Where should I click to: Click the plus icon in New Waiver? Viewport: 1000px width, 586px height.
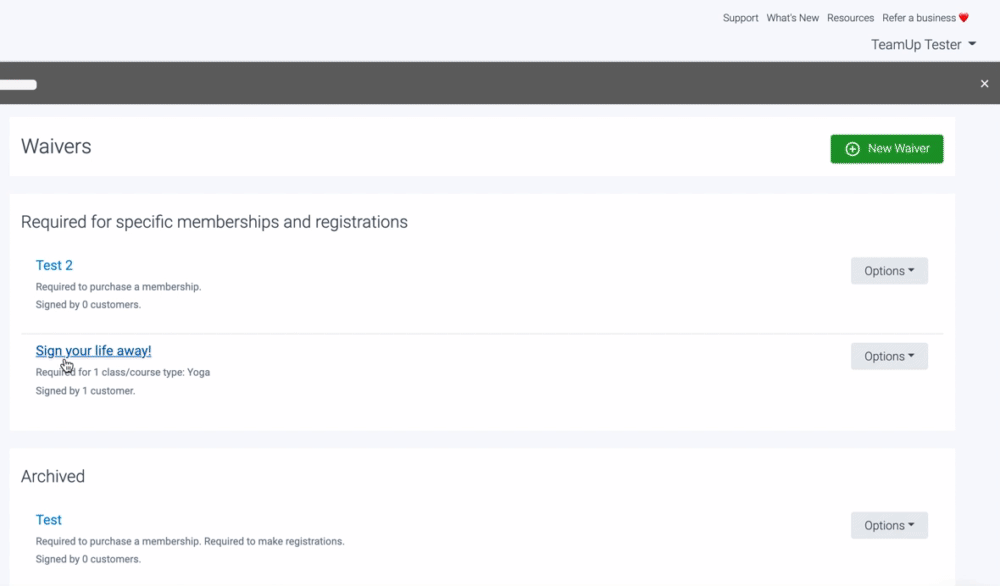852,149
